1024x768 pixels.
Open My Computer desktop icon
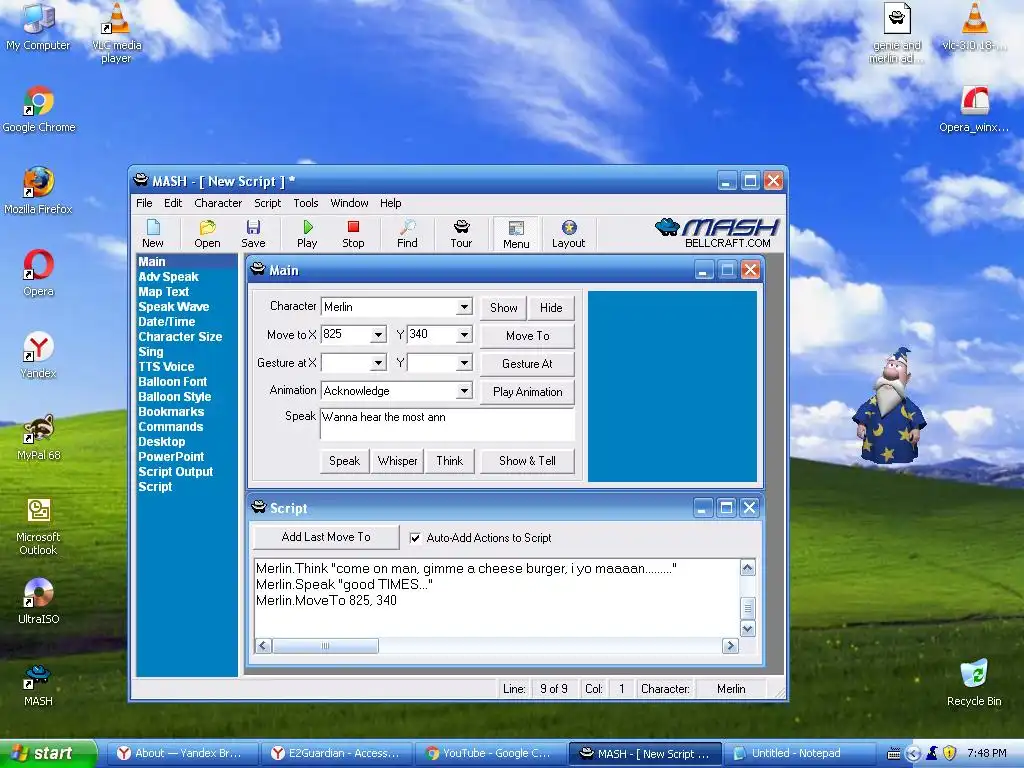coord(38,27)
